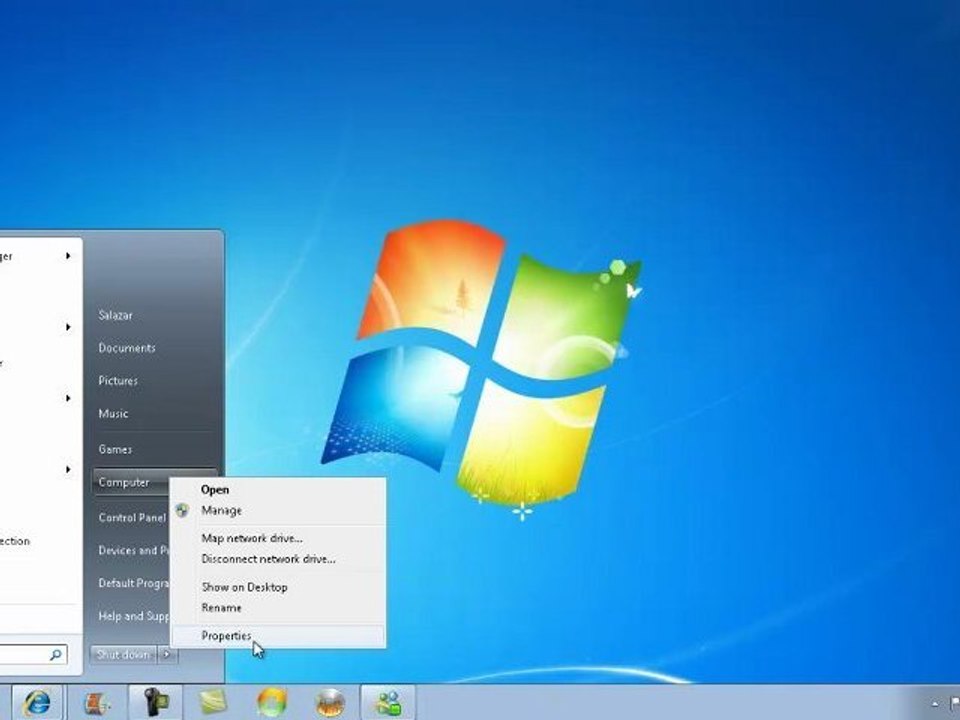Click the Shut down button
Screen dimensions: 960x720
[x=123, y=654]
